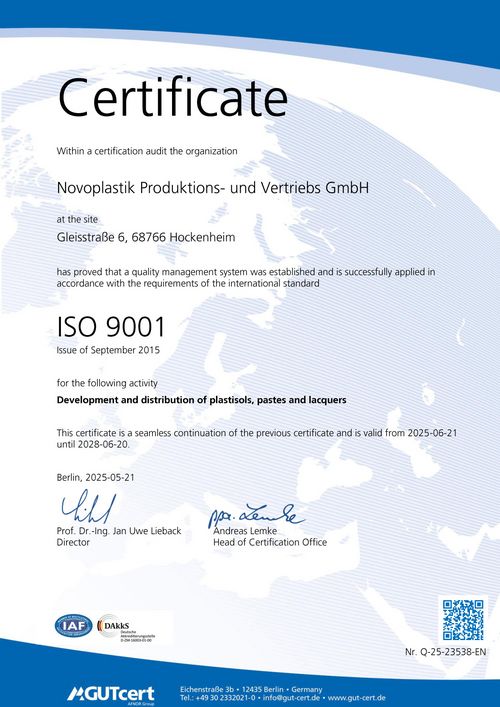Click 'Berlin, 2025-05-21' date line
Screen dimensions: 500x707
pyautogui.click(x=96, y=477)
